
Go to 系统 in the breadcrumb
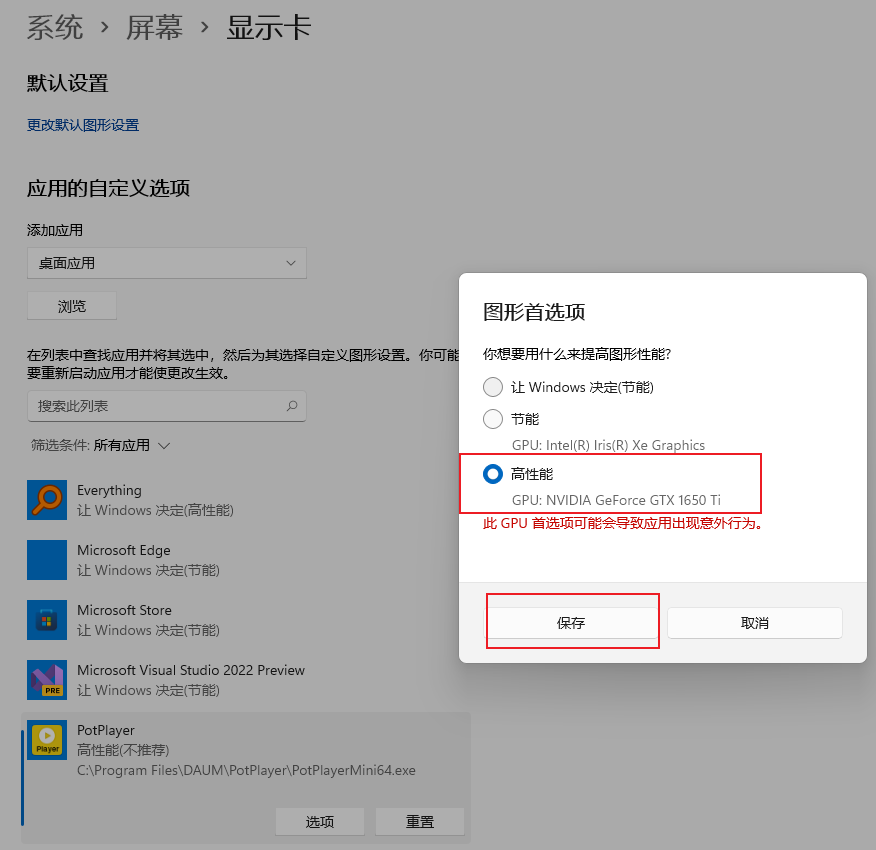(x=55, y=27)
